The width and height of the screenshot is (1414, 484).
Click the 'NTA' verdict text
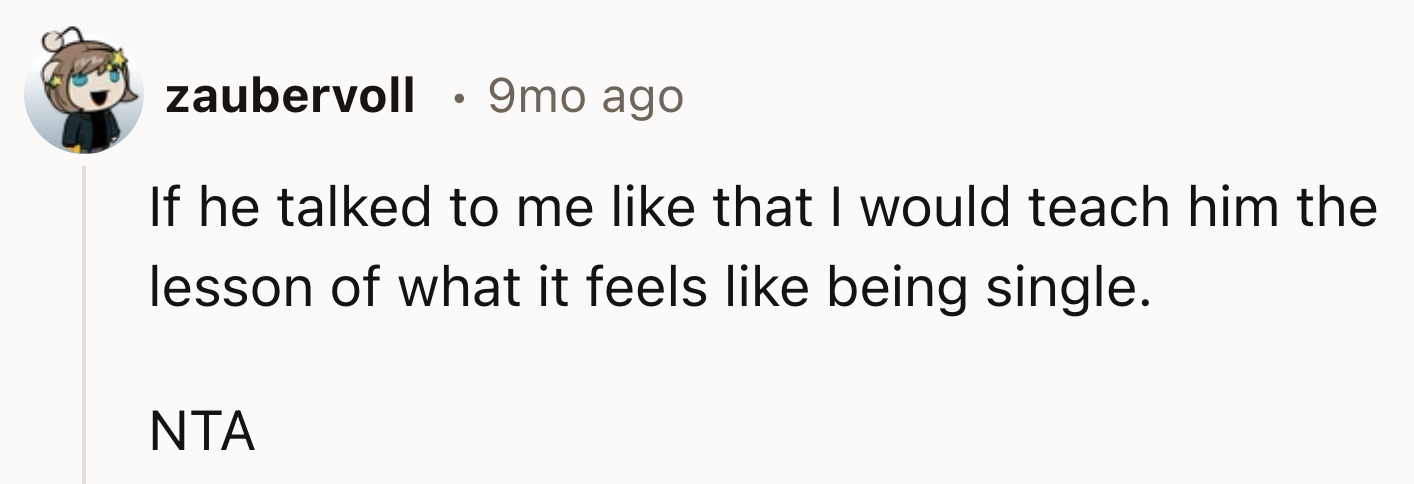(202, 435)
